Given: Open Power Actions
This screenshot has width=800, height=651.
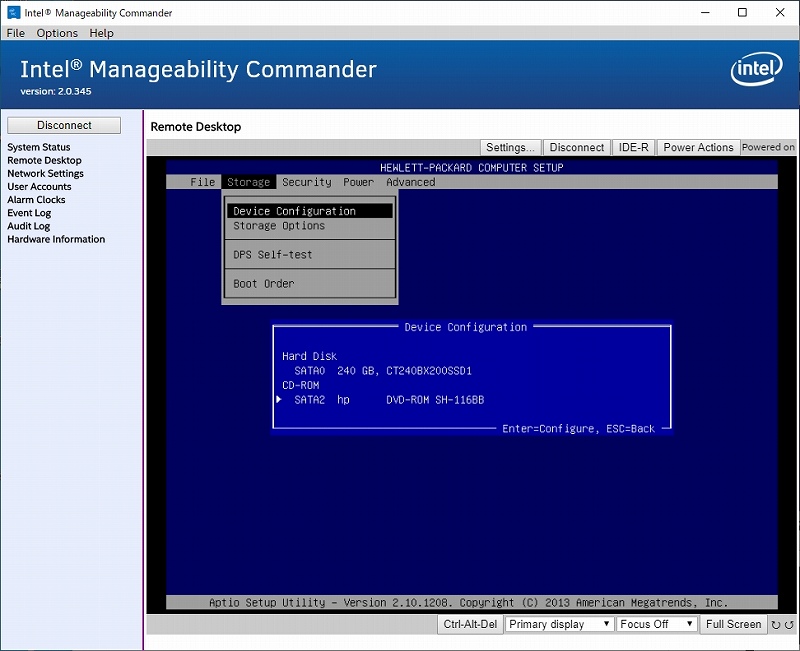Looking at the screenshot, I should point(698,147).
